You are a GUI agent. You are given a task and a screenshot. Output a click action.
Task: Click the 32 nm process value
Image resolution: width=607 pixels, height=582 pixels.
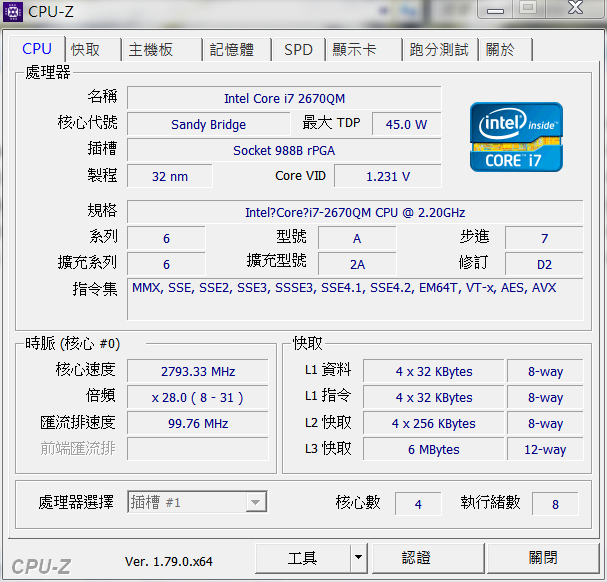pyautogui.click(x=170, y=176)
